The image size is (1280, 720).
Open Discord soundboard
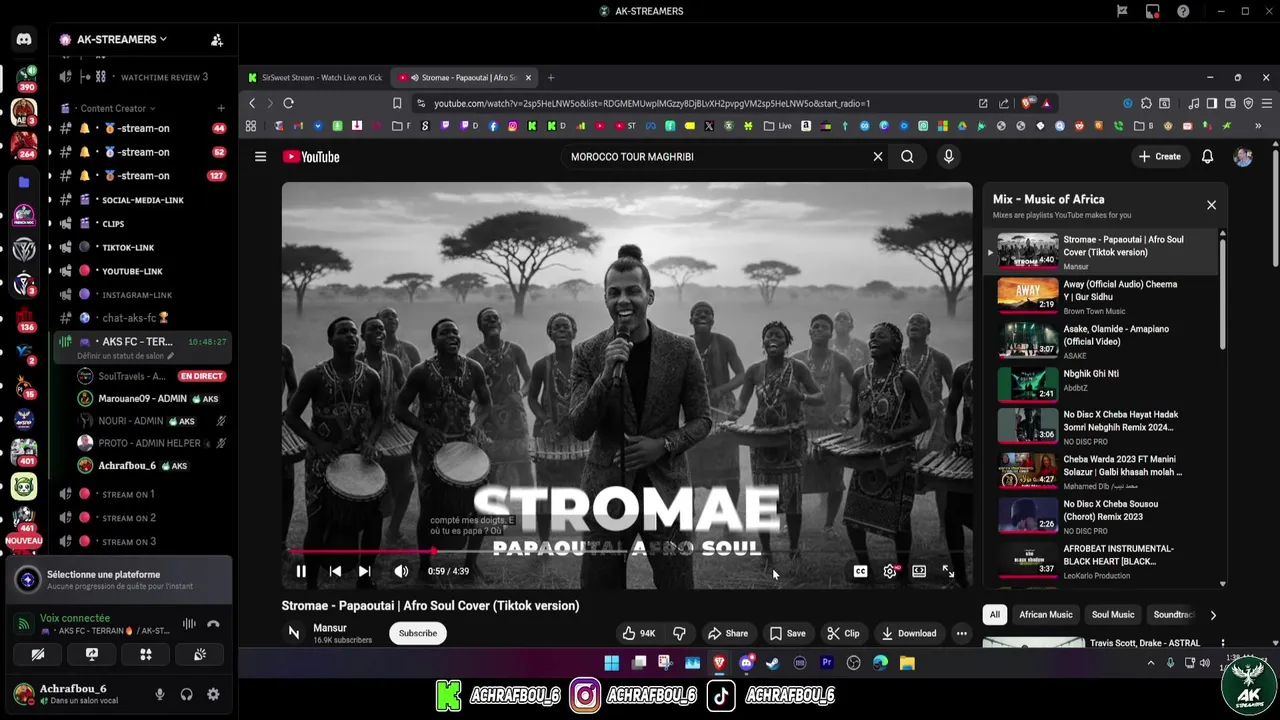(200, 654)
